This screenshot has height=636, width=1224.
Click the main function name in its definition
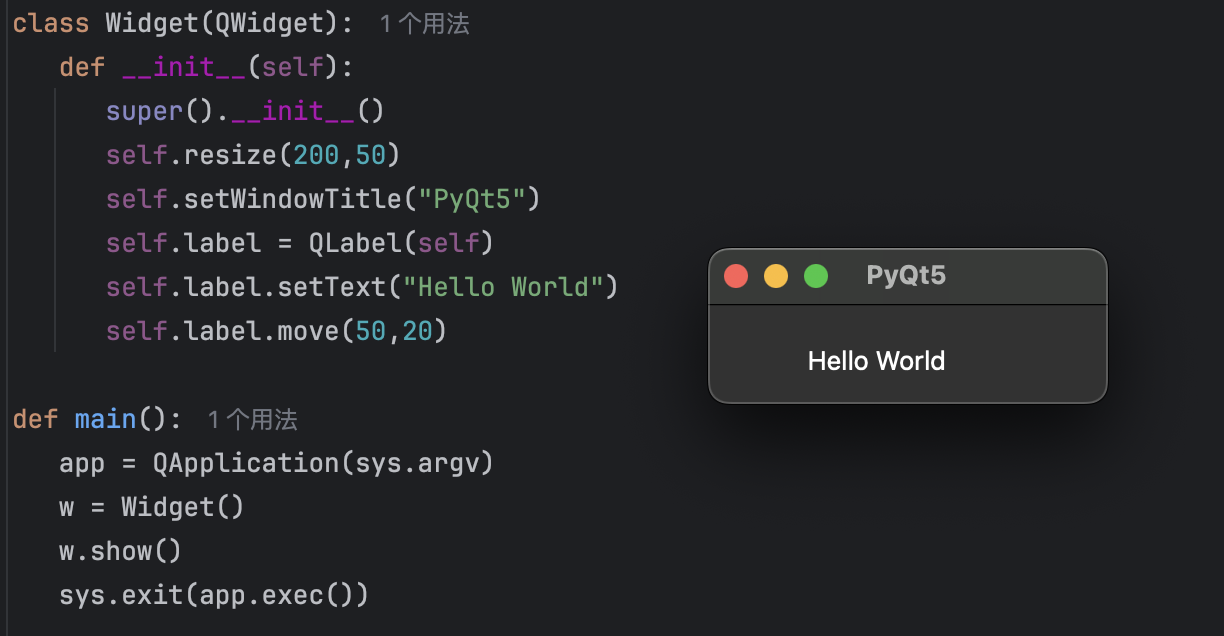coord(105,419)
